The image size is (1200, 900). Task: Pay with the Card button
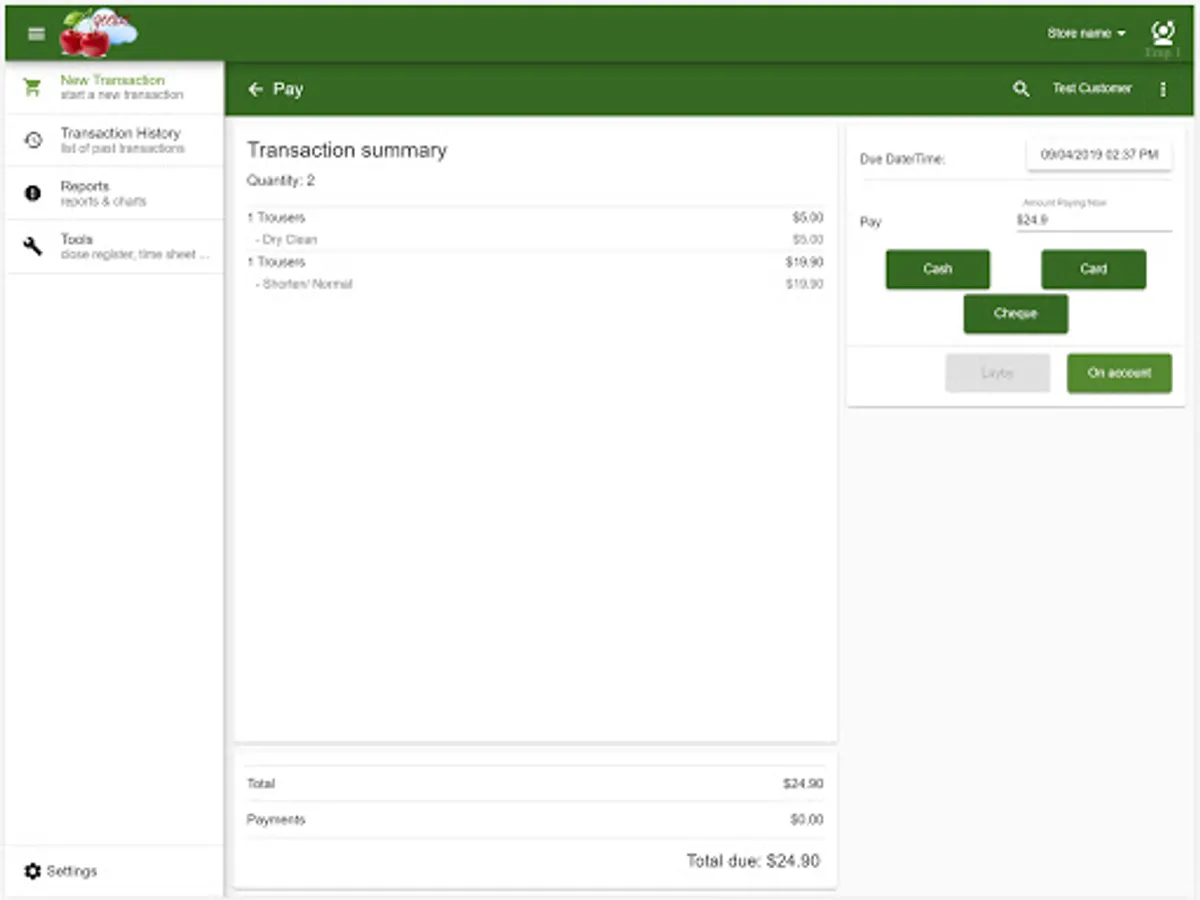click(1093, 269)
